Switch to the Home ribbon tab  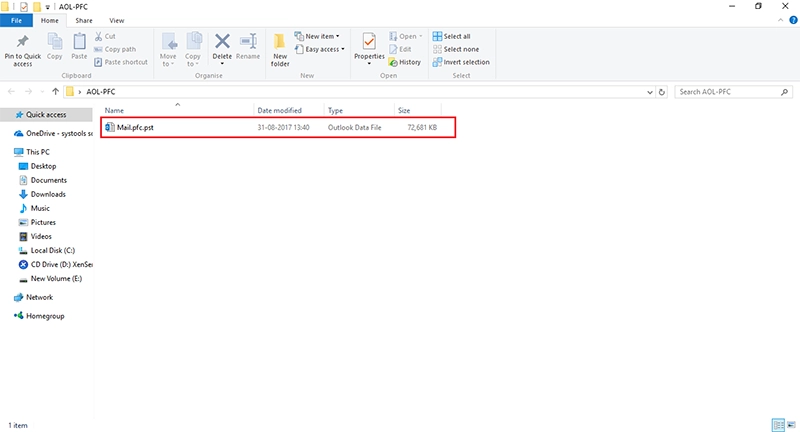pos(49,20)
